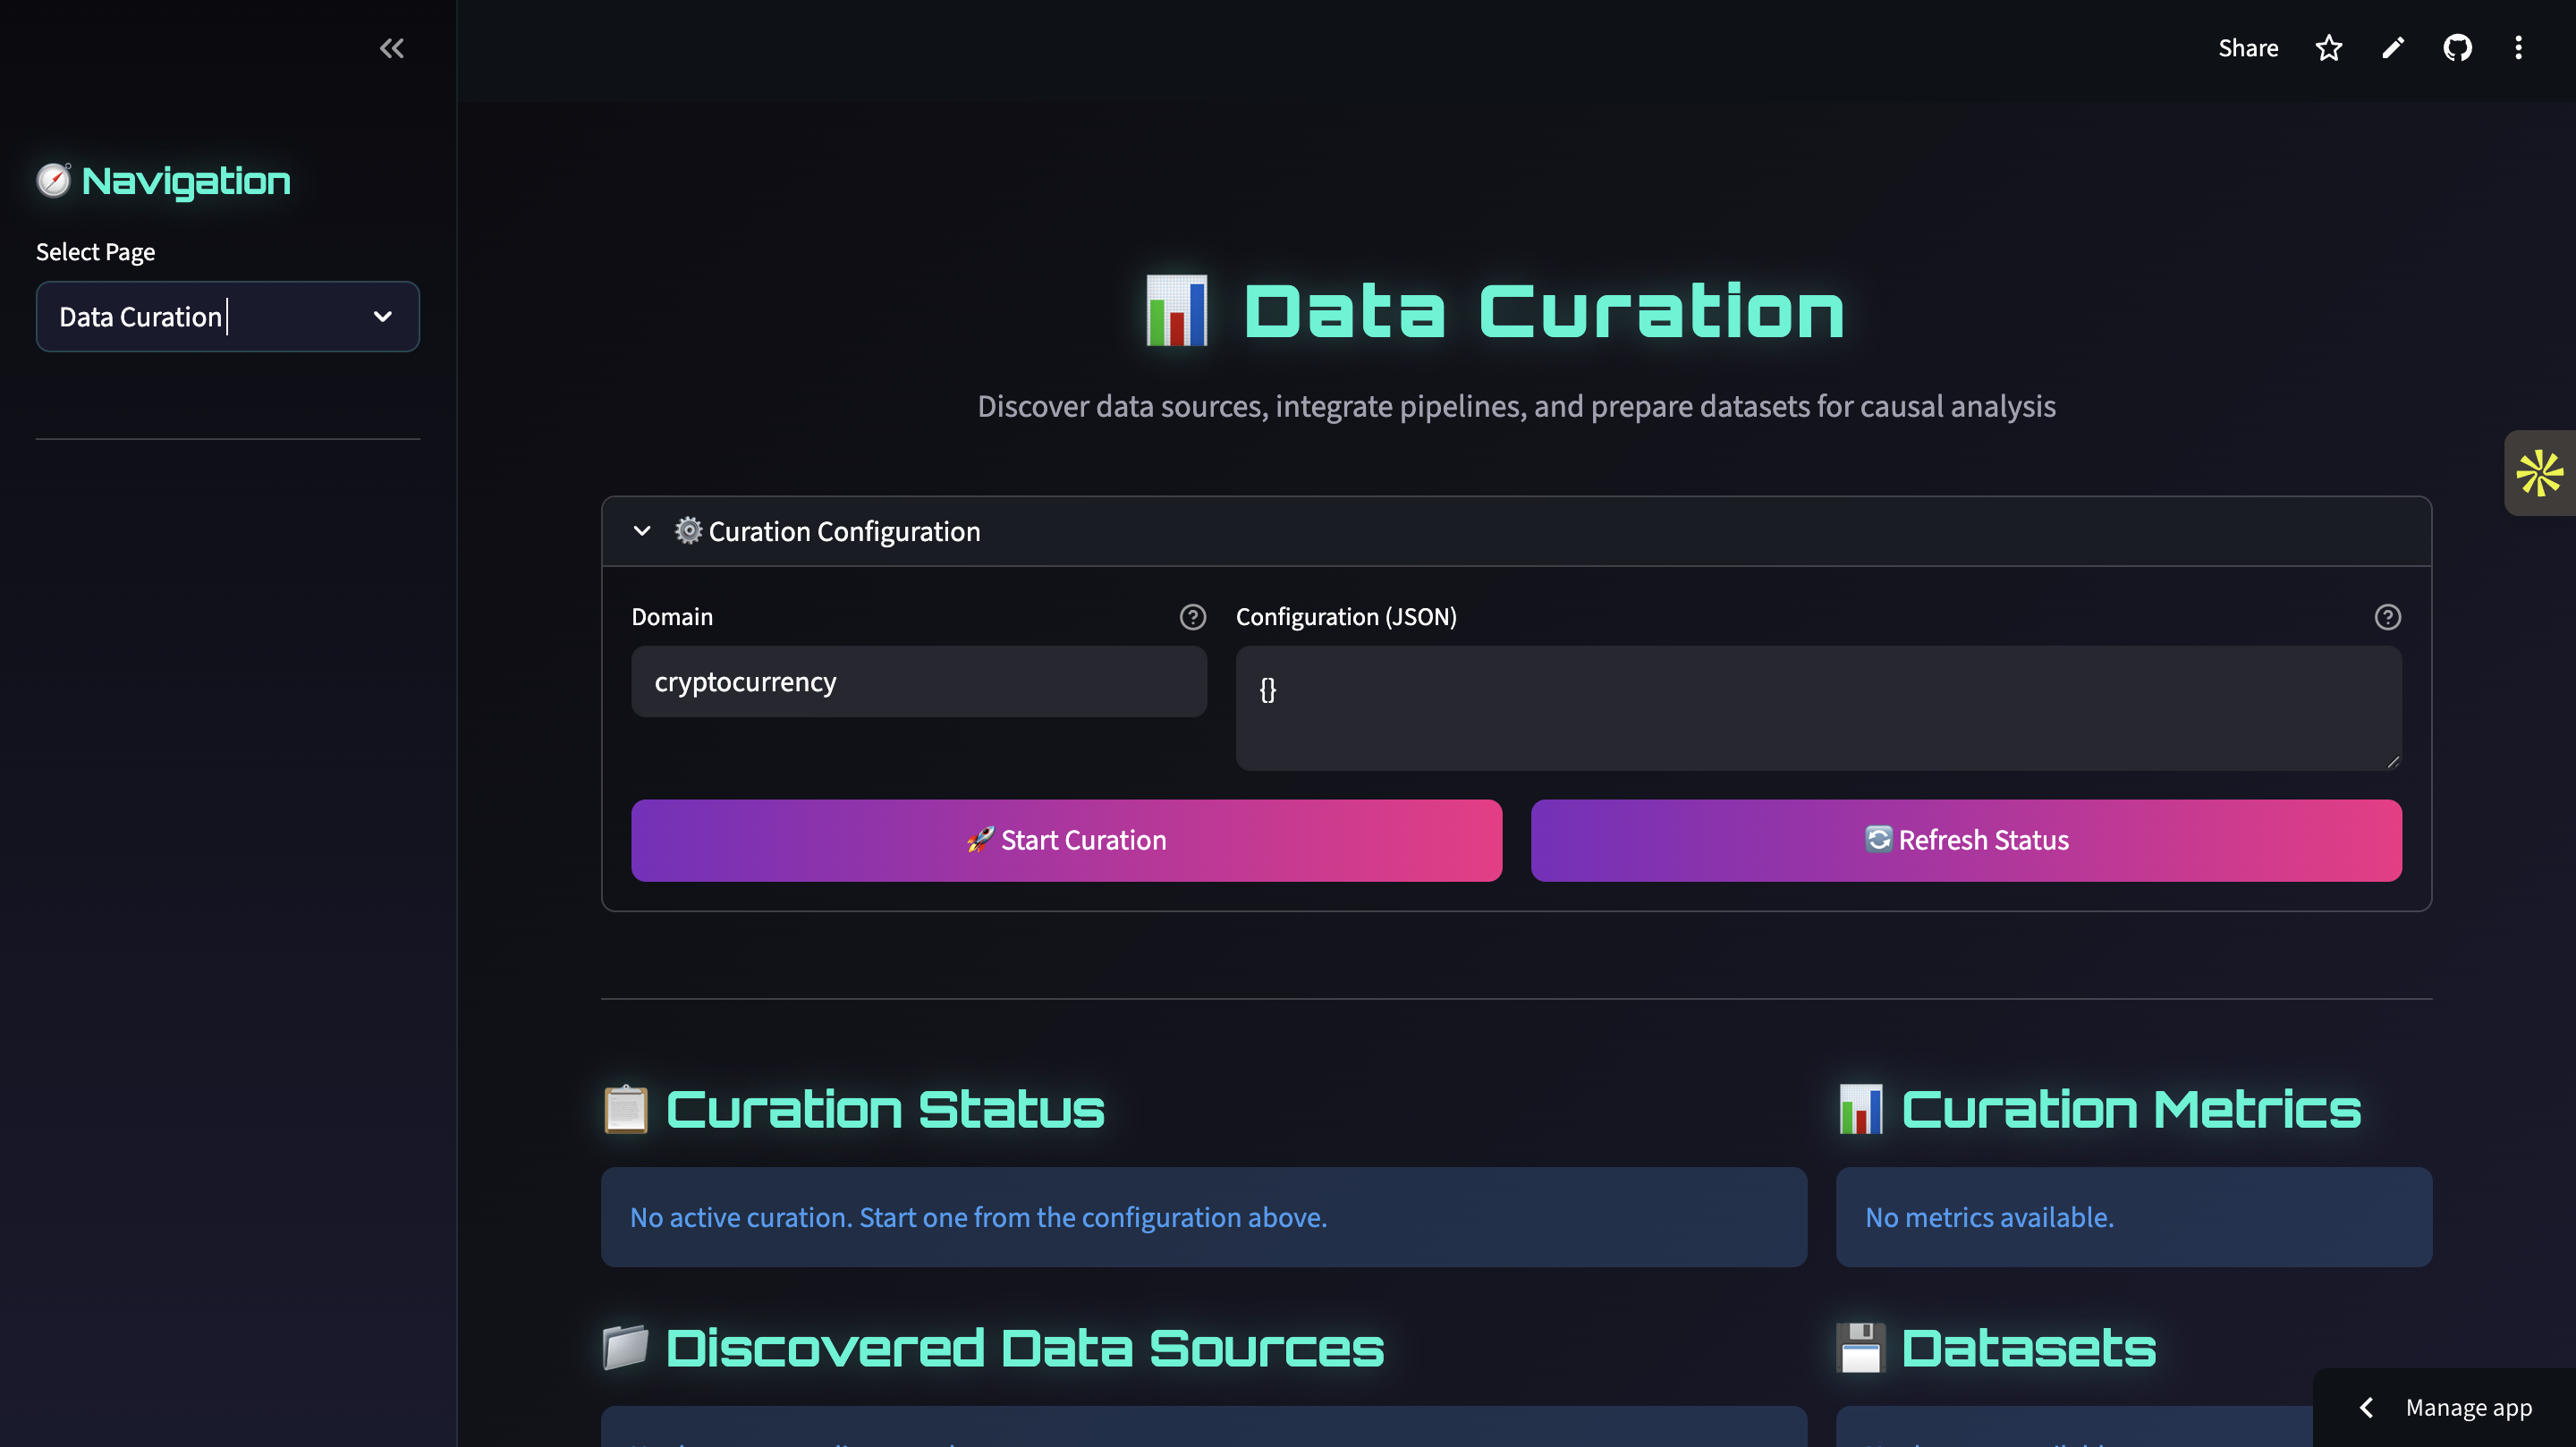Click into the Domain text field
The width and height of the screenshot is (2576, 1447).
(x=918, y=681)
